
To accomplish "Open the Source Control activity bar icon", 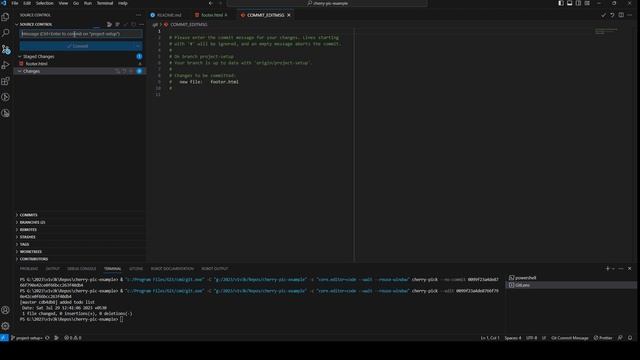I will click(5, 49).
